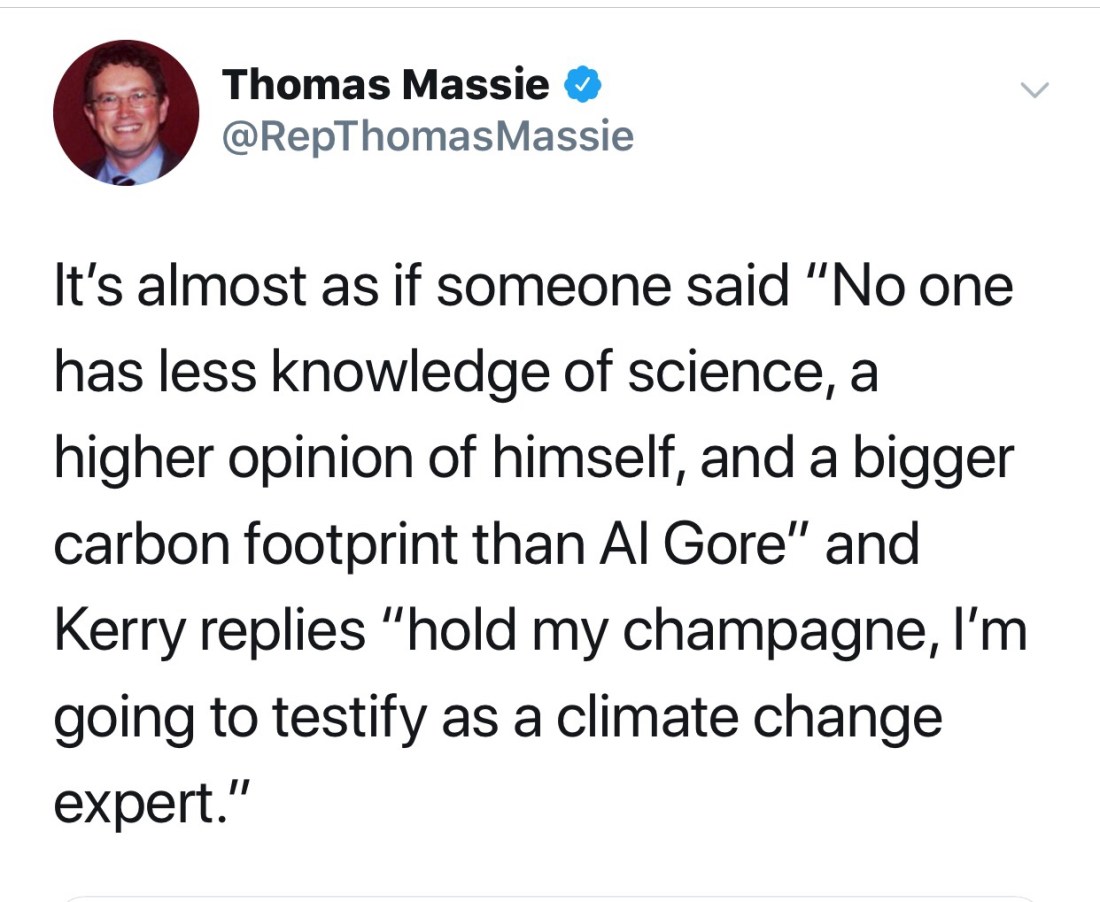Viewport: 1100px width, 902px height.
Task: Open the tweet options chevron menu
Action: [1035, 91]
